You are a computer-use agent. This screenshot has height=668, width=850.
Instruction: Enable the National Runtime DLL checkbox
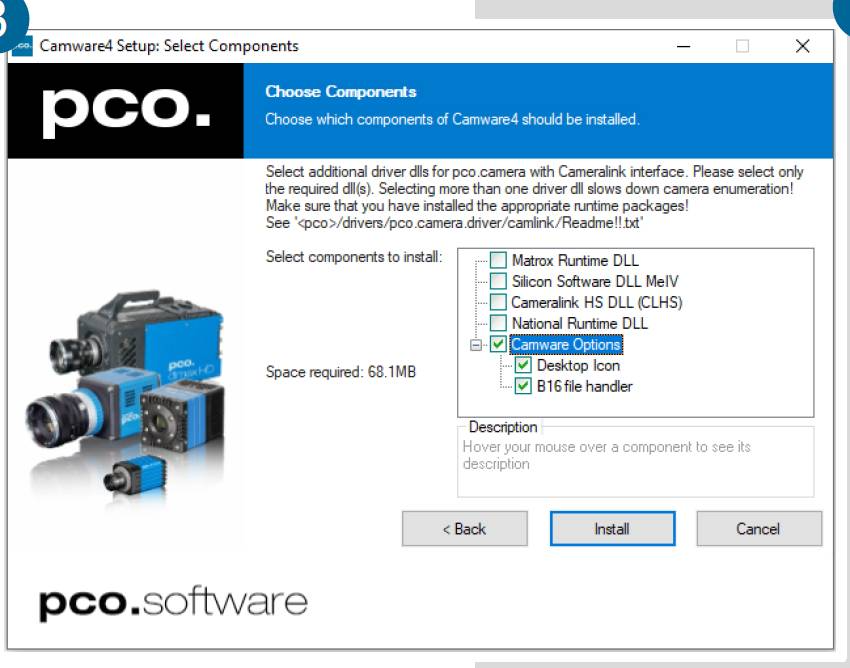499,324
